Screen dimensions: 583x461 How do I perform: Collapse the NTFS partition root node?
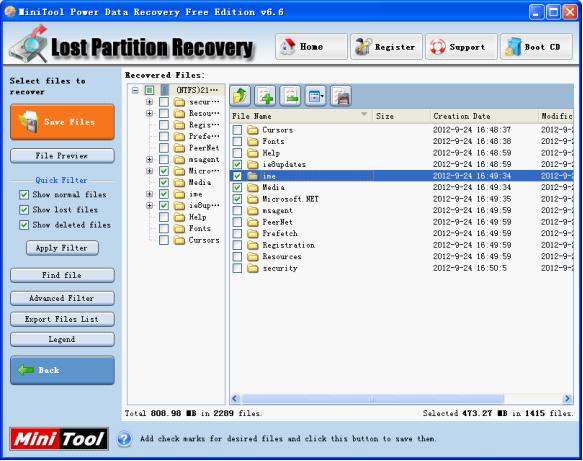tap(135, 90)
